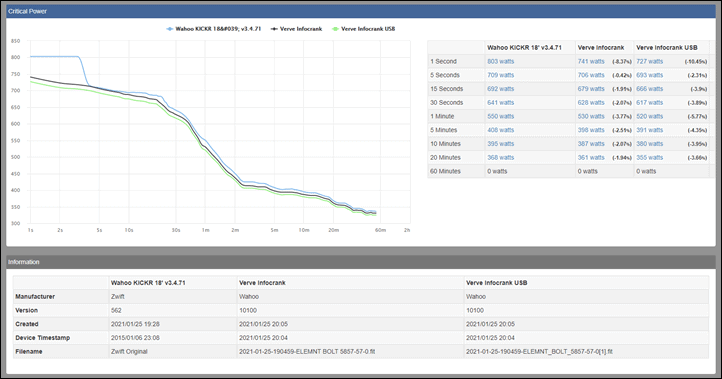Screen dimensions: 722x379
Task: Open 530 watts link in 1 Minute row
Action: pyautogui.click(x=591, y=117)
